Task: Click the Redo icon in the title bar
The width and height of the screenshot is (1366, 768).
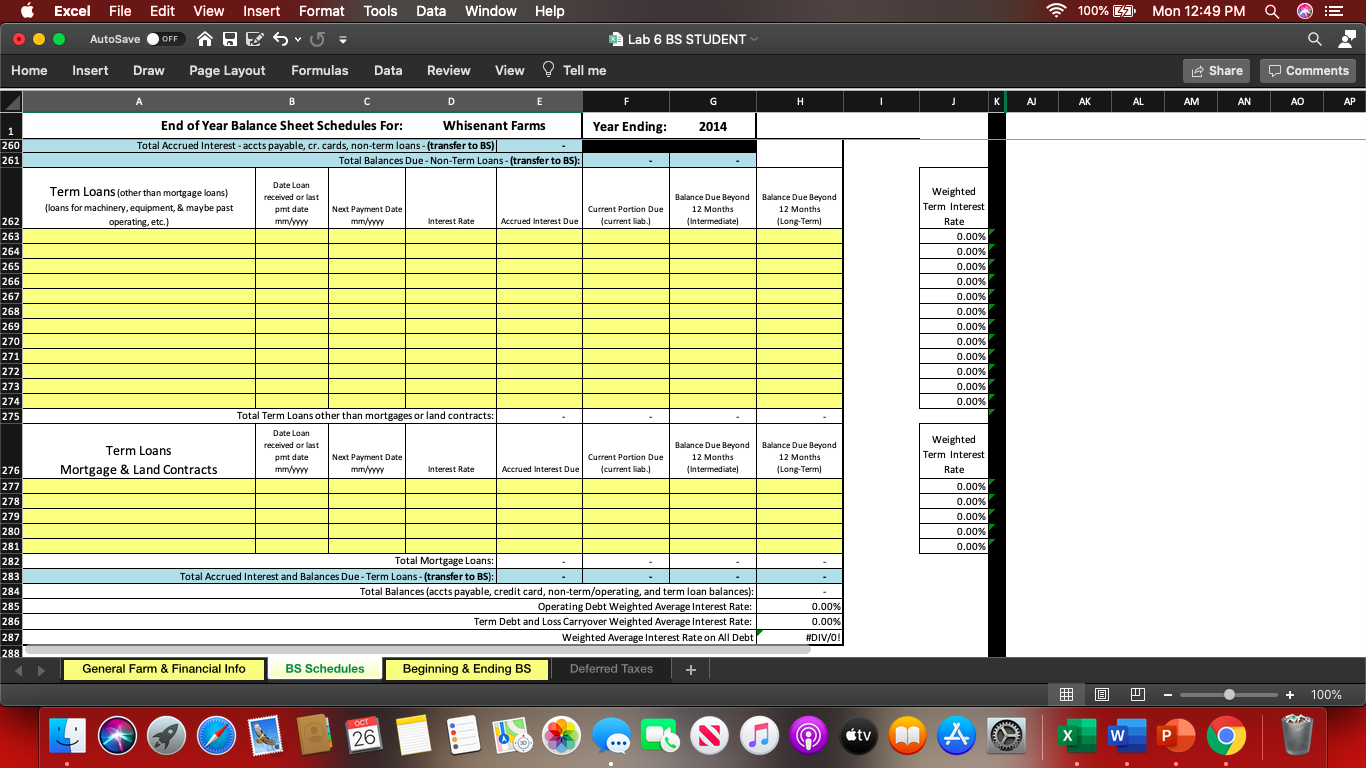Action: tap(316, 39)
